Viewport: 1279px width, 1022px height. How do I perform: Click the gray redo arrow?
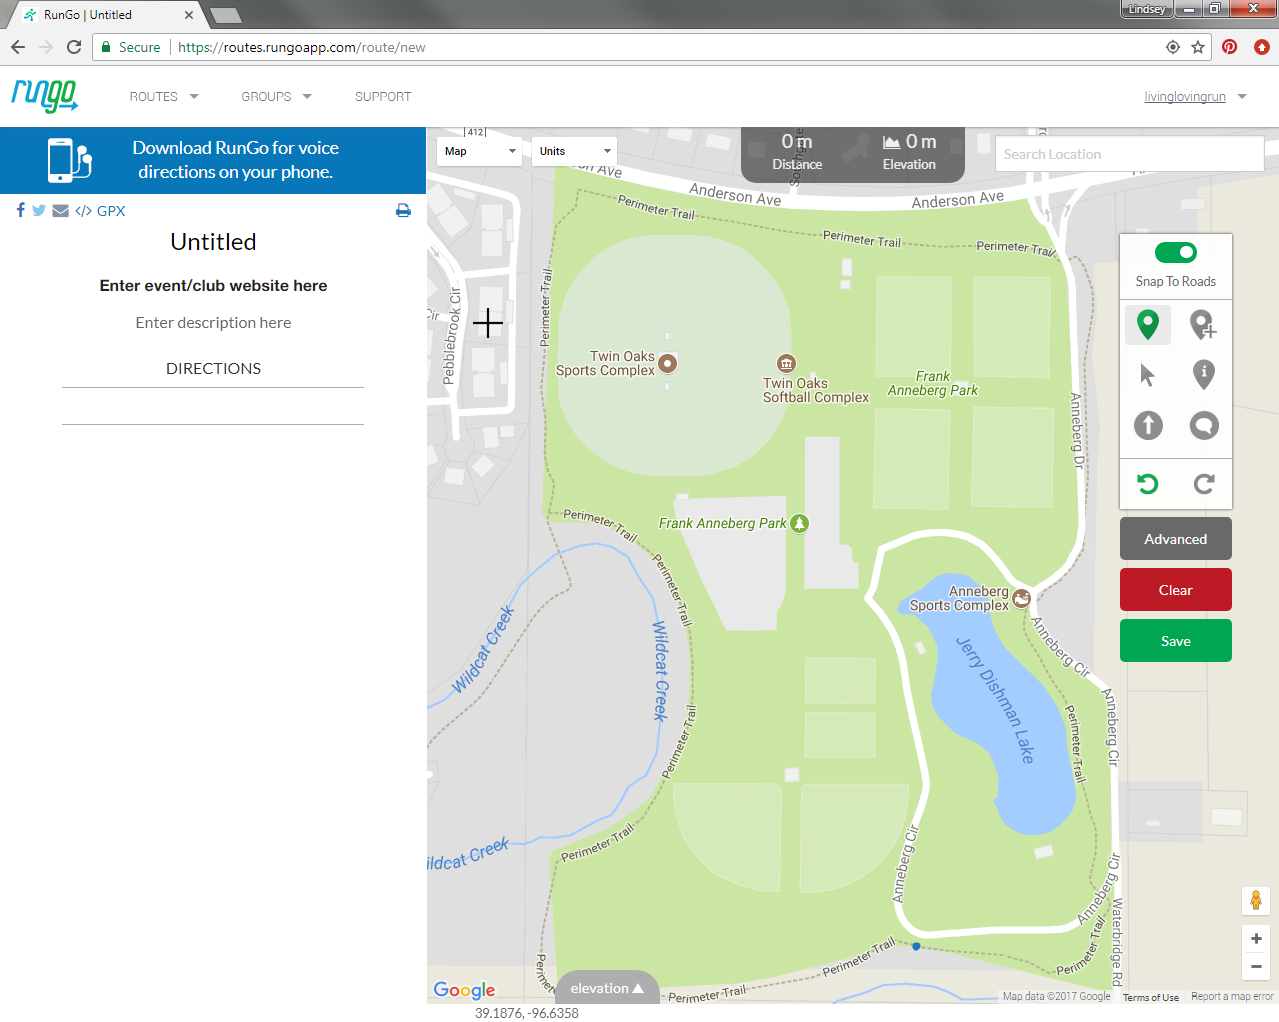[x=1204, y=484]
